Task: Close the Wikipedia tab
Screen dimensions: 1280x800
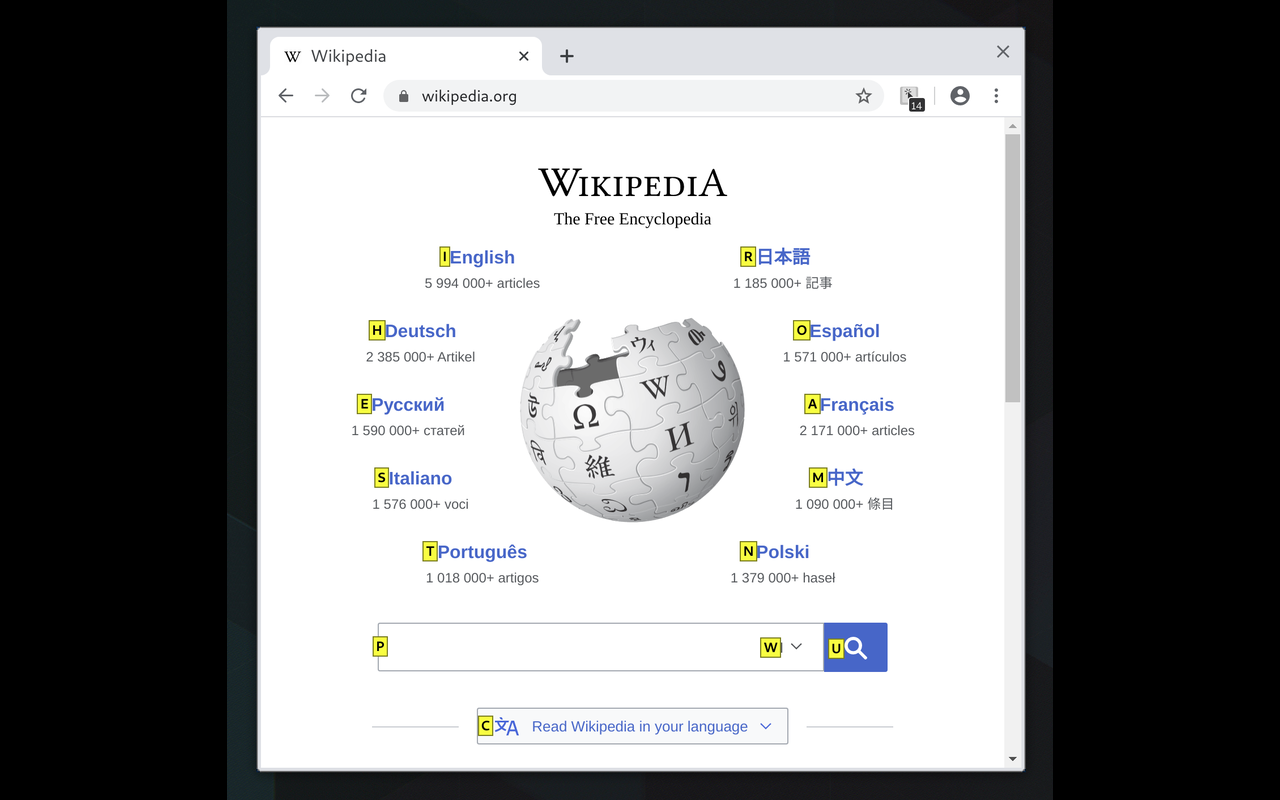Action: point(524,56)
